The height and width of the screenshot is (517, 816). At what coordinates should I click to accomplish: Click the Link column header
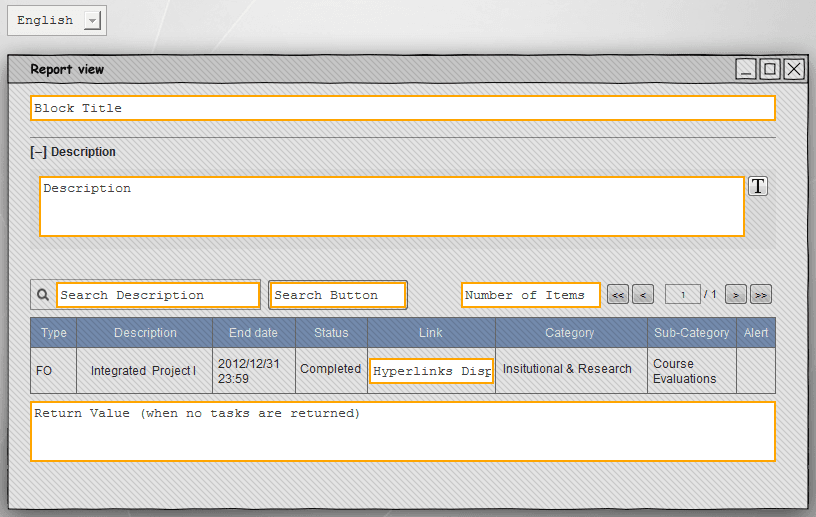point(431,333)
